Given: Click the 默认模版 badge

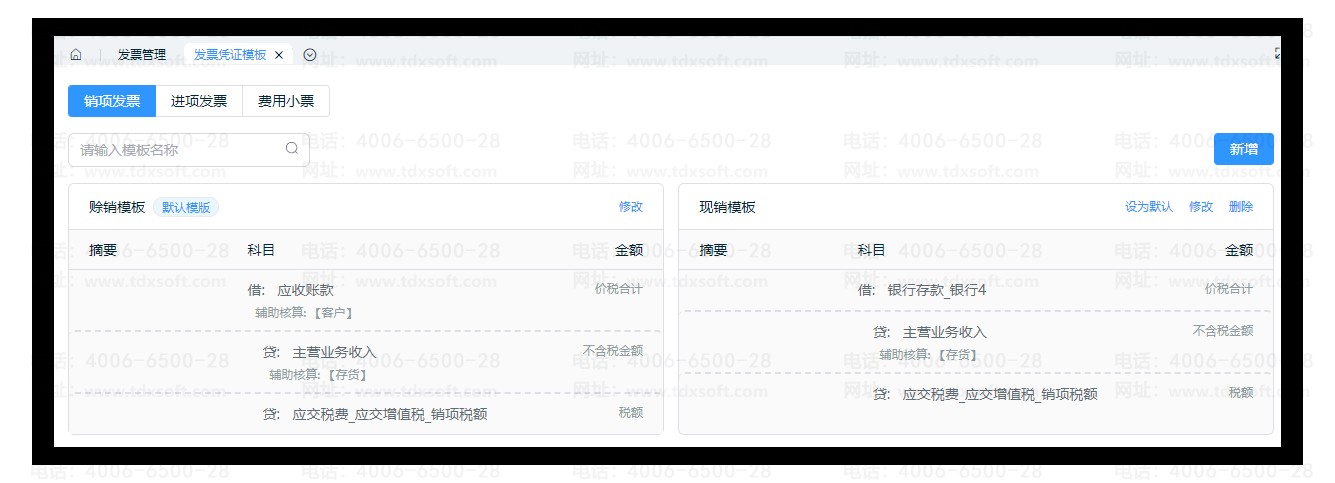Looking at the screenshot, I should 186,208.
